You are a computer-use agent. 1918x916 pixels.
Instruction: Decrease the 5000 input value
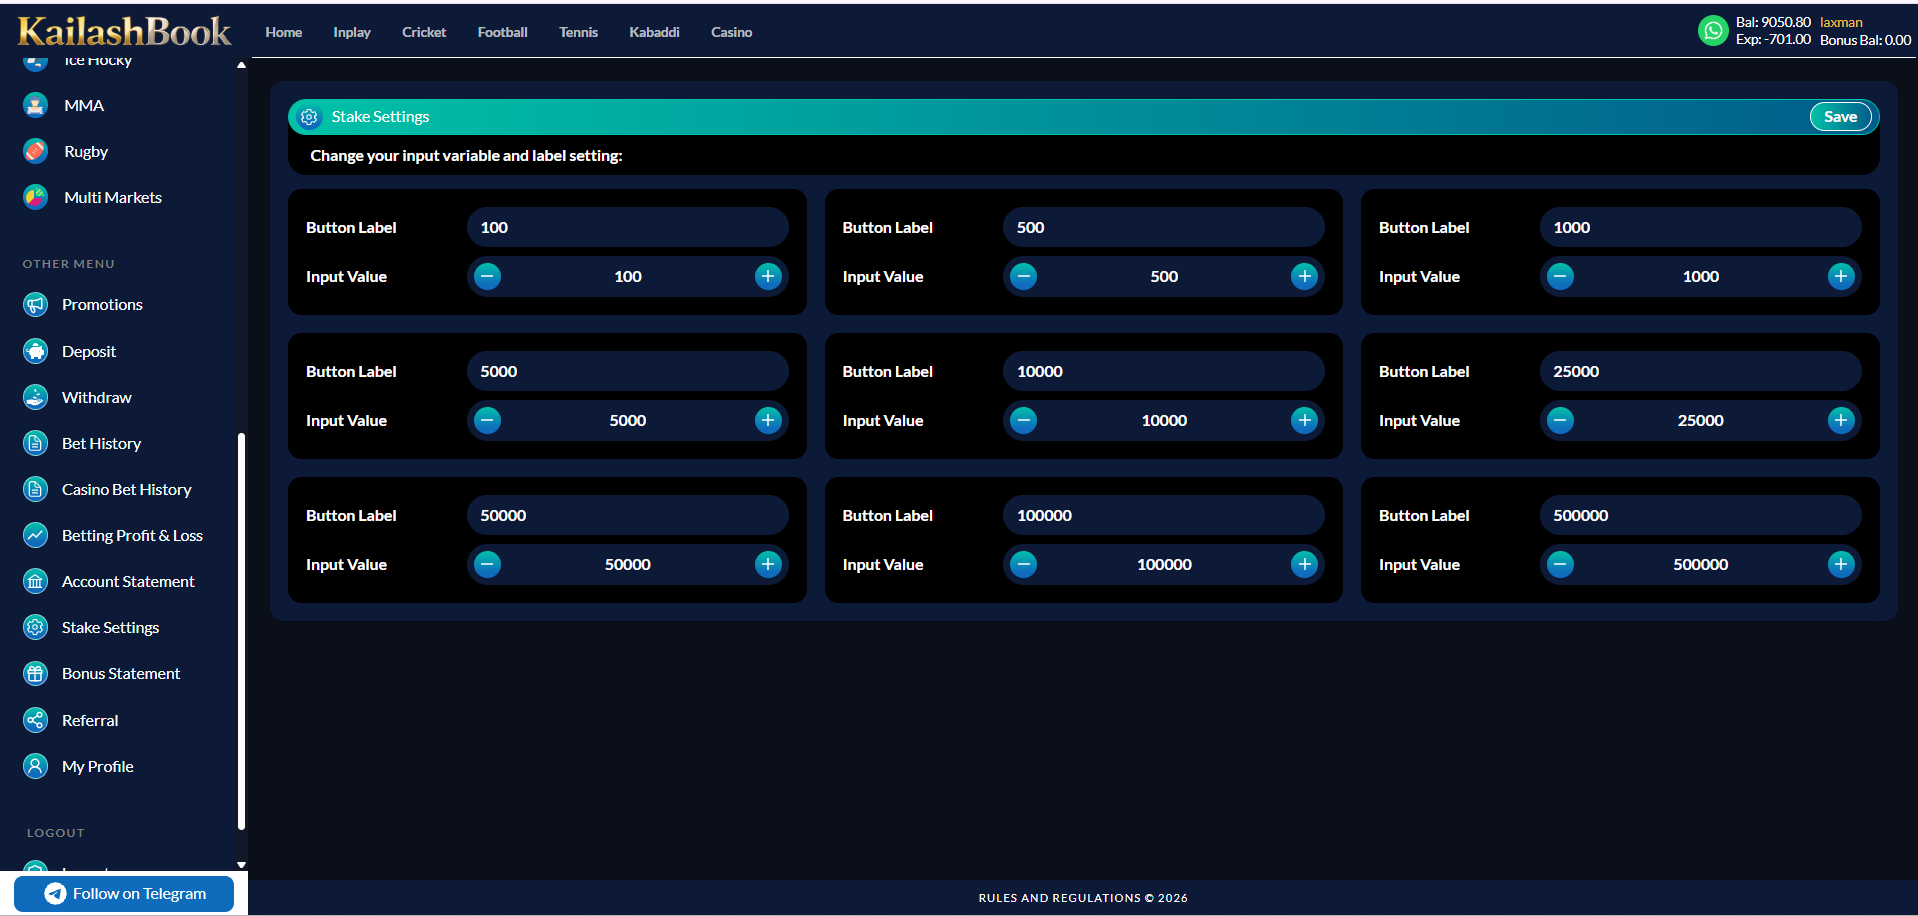[487, 420]
